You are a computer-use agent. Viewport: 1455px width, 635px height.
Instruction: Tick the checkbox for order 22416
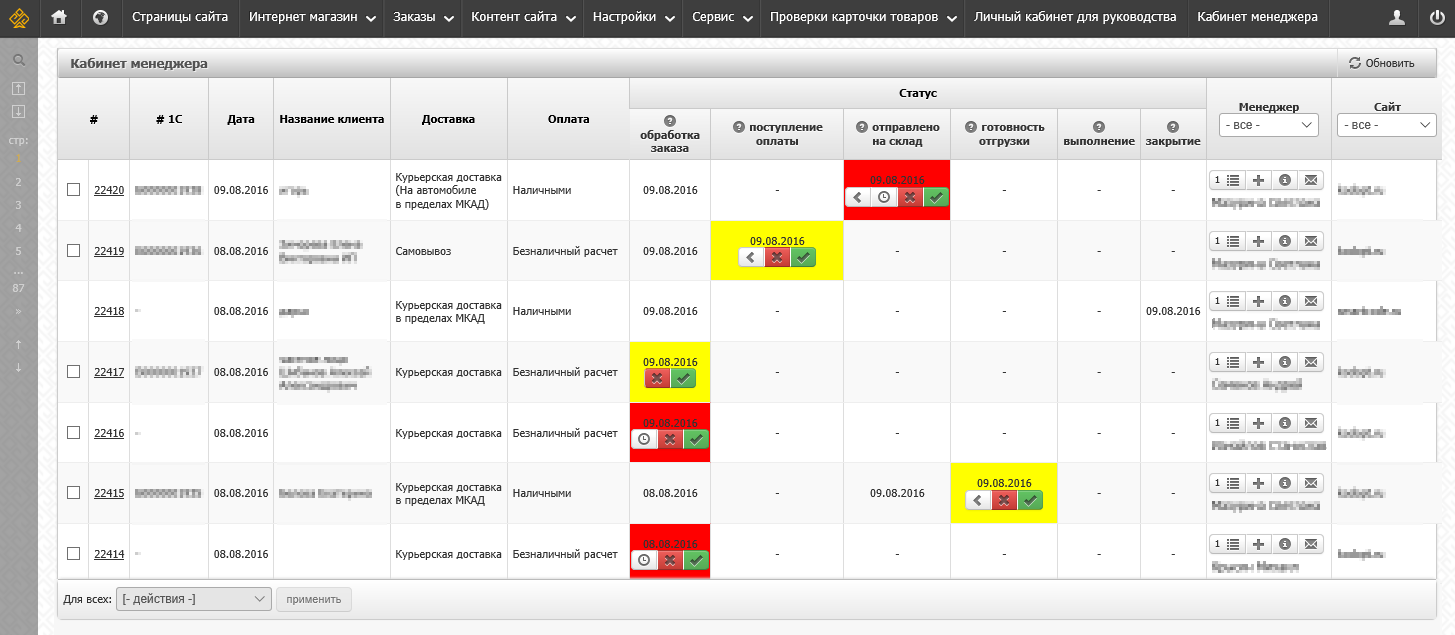[x=73, y=432]
